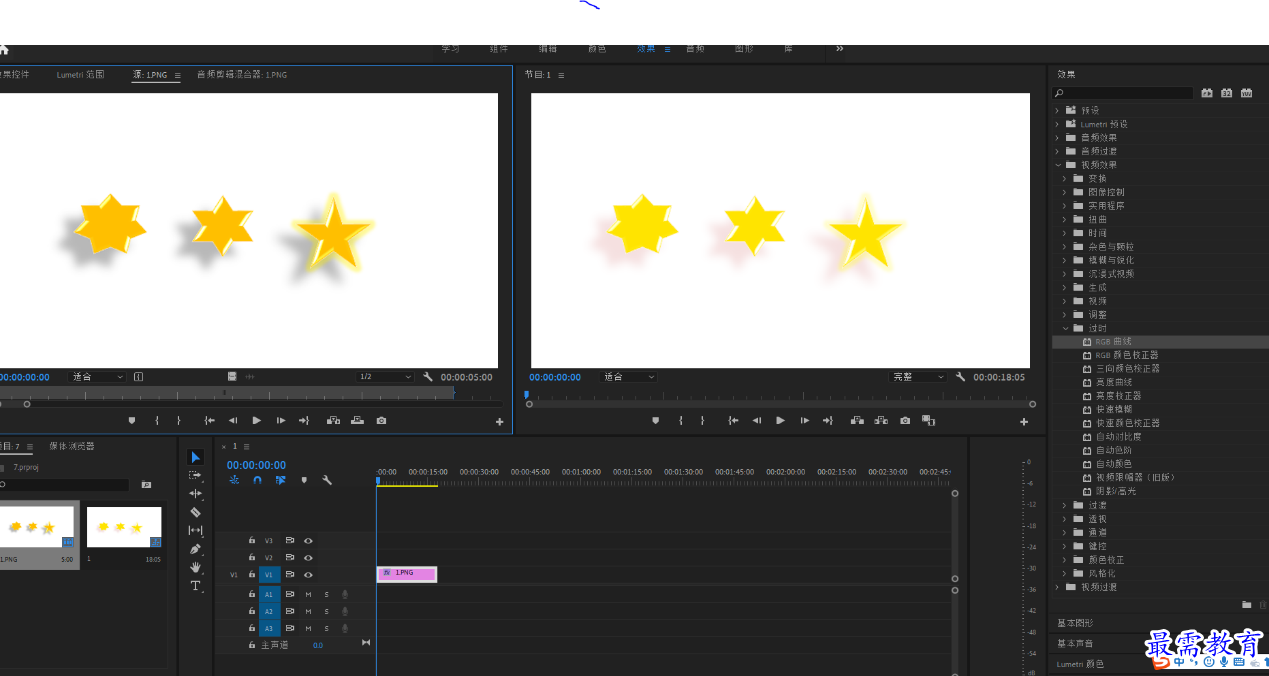Screen dimensions: 1269x676
Task: Toggle track targeting for A1
Action: pos(269,594)
